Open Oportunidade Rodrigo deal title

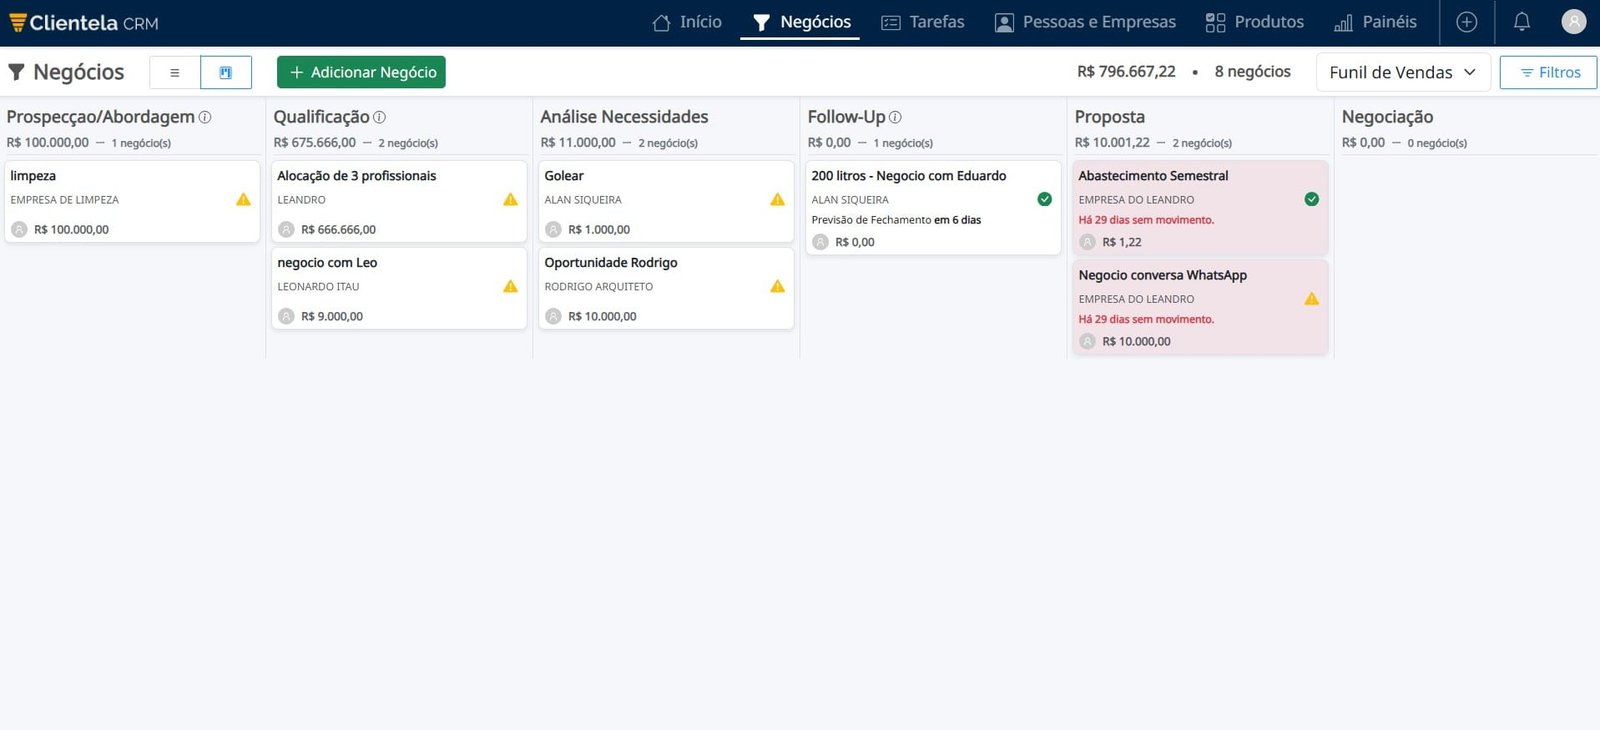[611, 263]
